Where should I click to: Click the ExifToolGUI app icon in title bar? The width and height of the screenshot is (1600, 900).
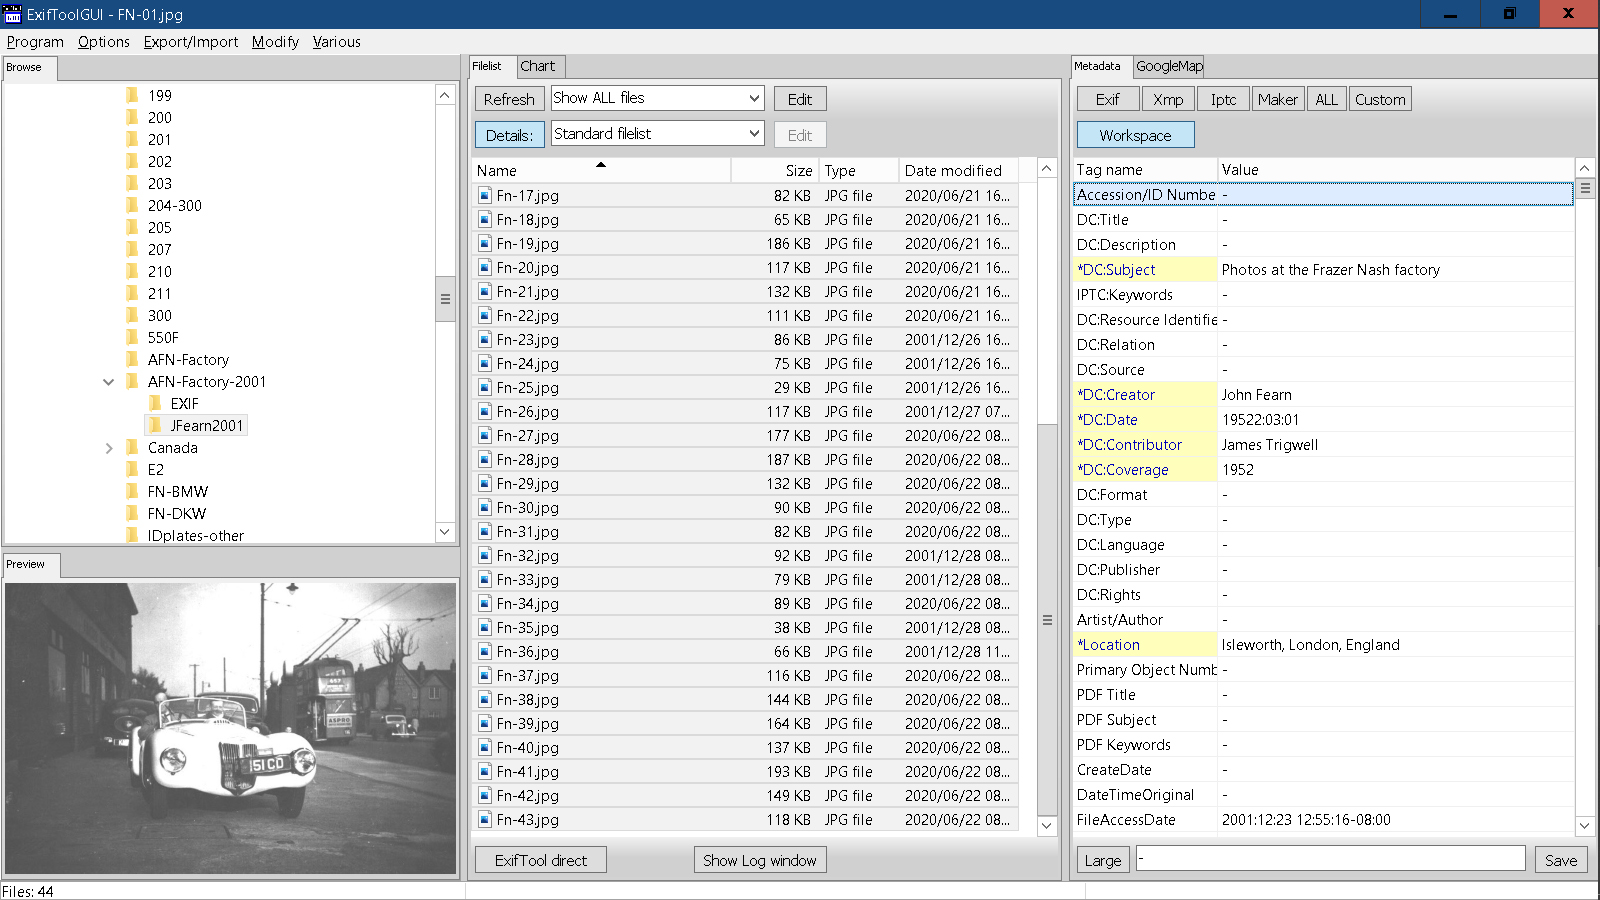point(13,14)
